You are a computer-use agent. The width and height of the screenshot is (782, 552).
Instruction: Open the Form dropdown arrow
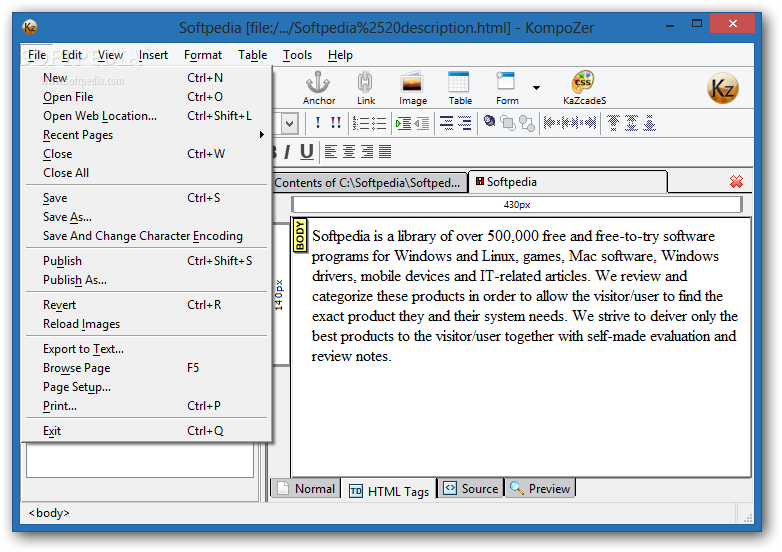click(x=536, y=88)
